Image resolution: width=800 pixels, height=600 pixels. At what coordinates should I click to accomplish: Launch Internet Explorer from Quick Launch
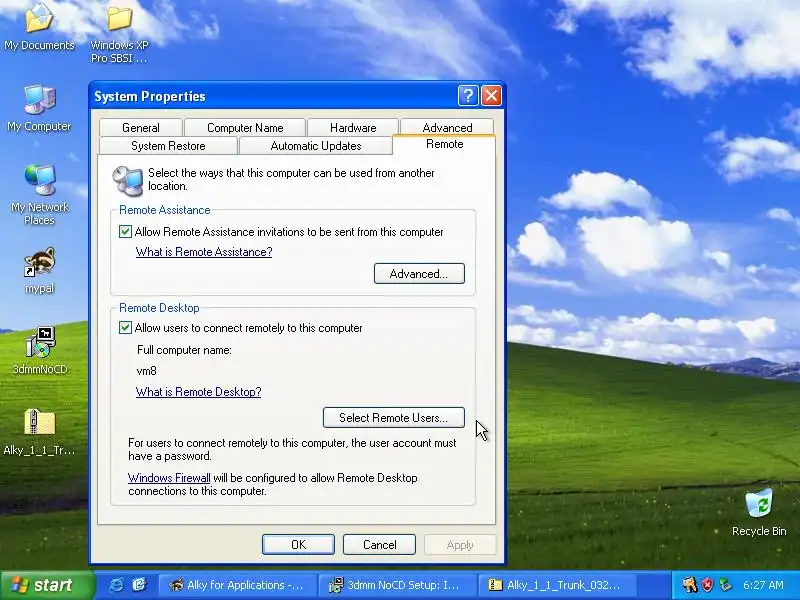[116, 585]
